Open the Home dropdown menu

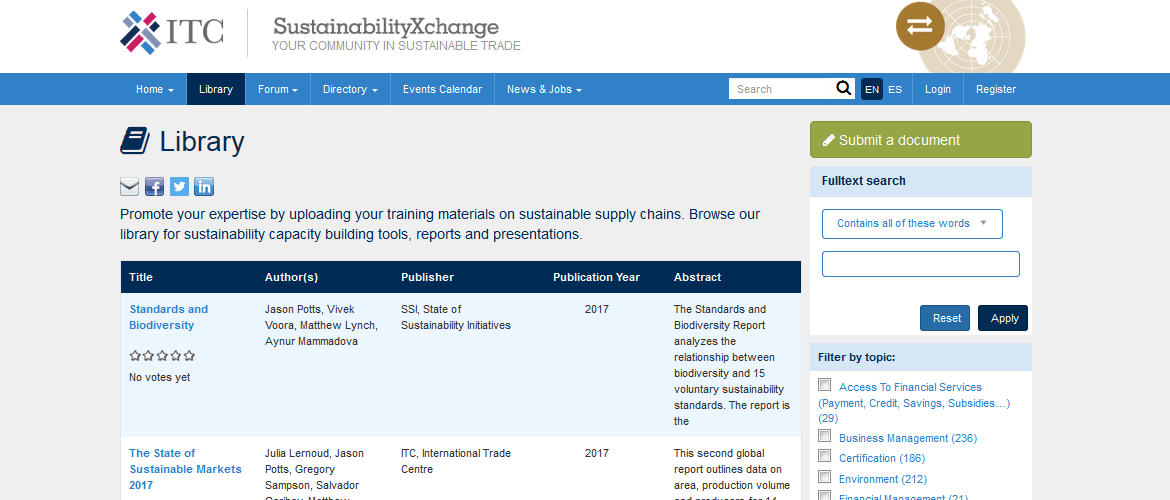click(x=154, y=89)
